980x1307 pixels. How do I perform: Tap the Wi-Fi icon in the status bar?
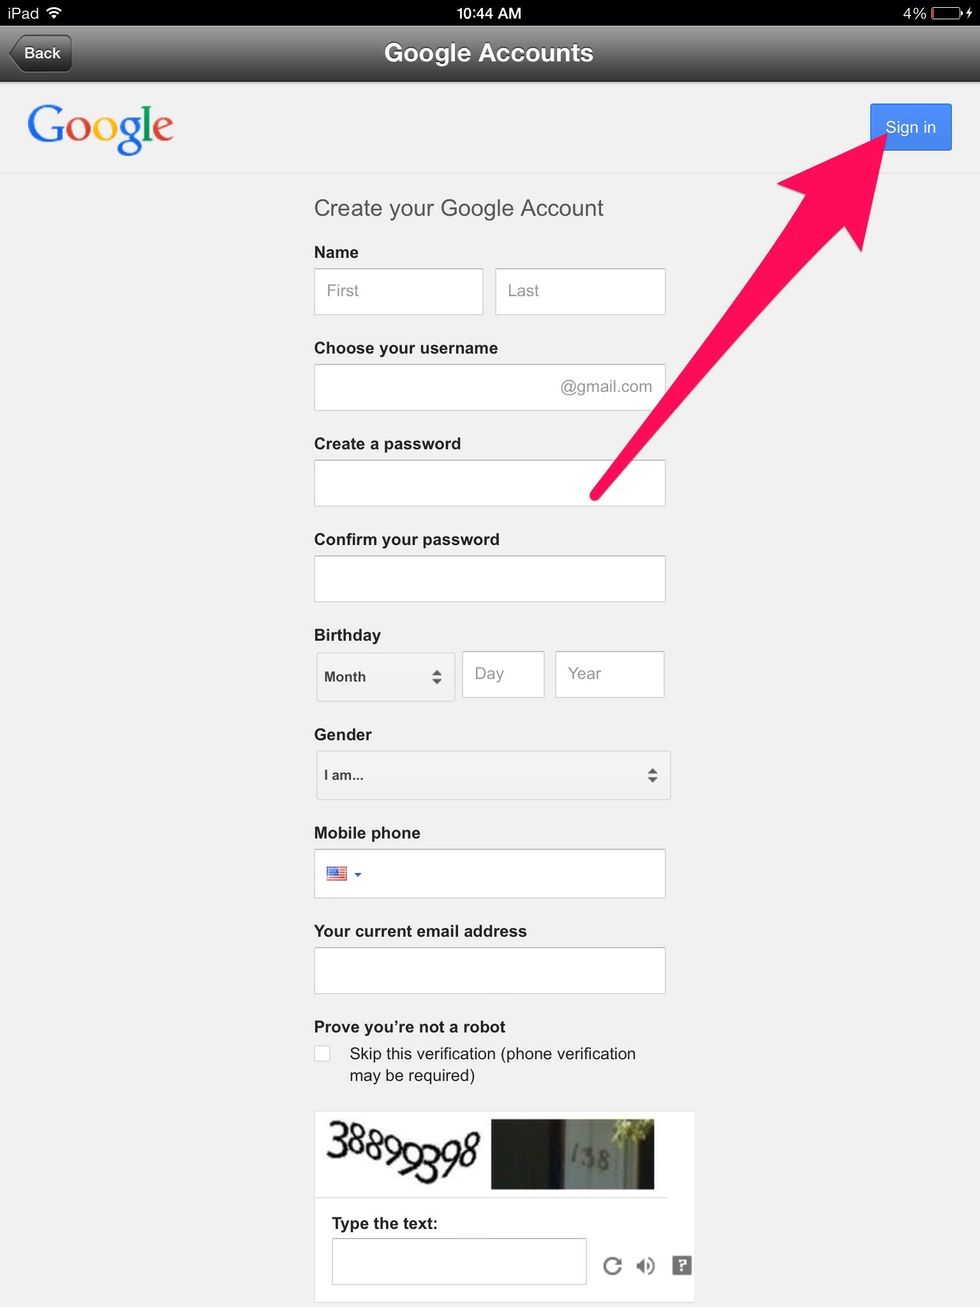pos(54,13)
